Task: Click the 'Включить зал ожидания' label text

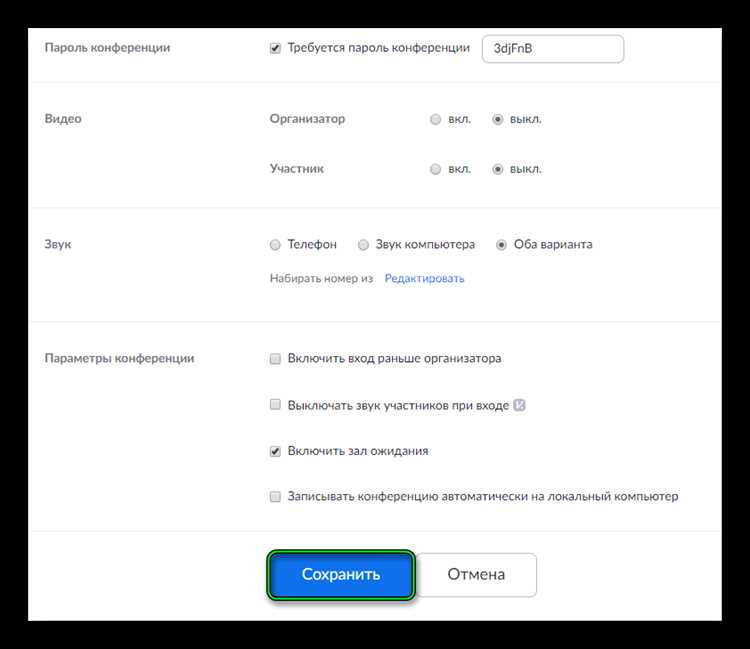Action: tap(358, 451)
